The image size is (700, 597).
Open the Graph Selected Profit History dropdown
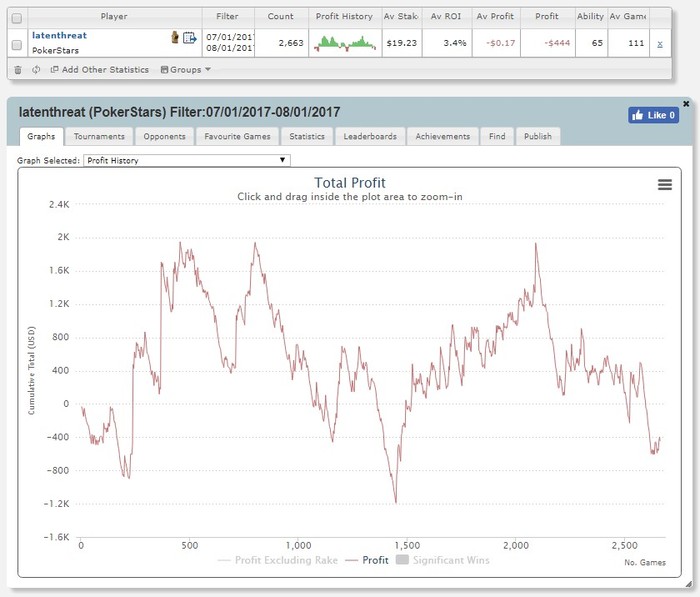(187, 160)
